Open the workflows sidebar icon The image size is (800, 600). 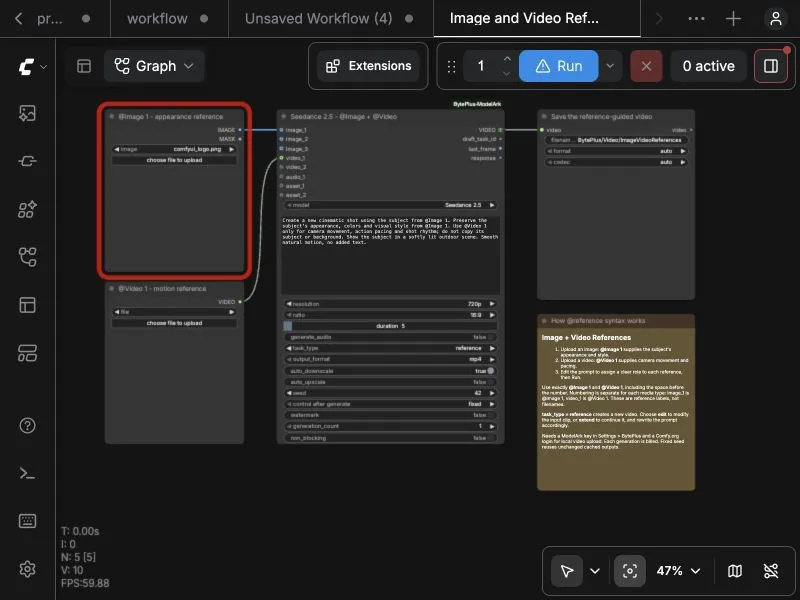pos(28,257)
